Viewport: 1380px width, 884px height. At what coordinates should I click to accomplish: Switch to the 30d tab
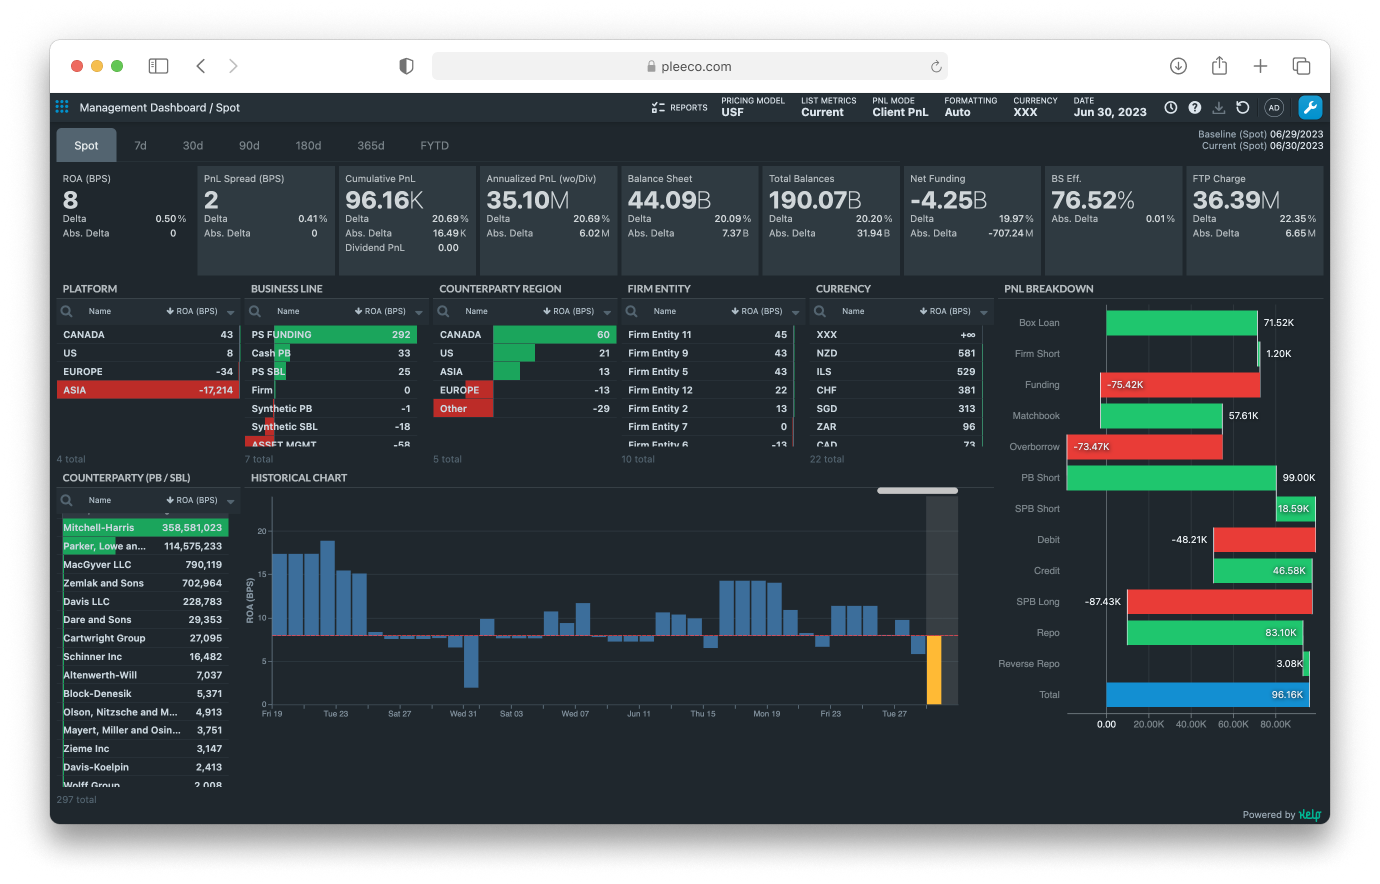point(193,145)
